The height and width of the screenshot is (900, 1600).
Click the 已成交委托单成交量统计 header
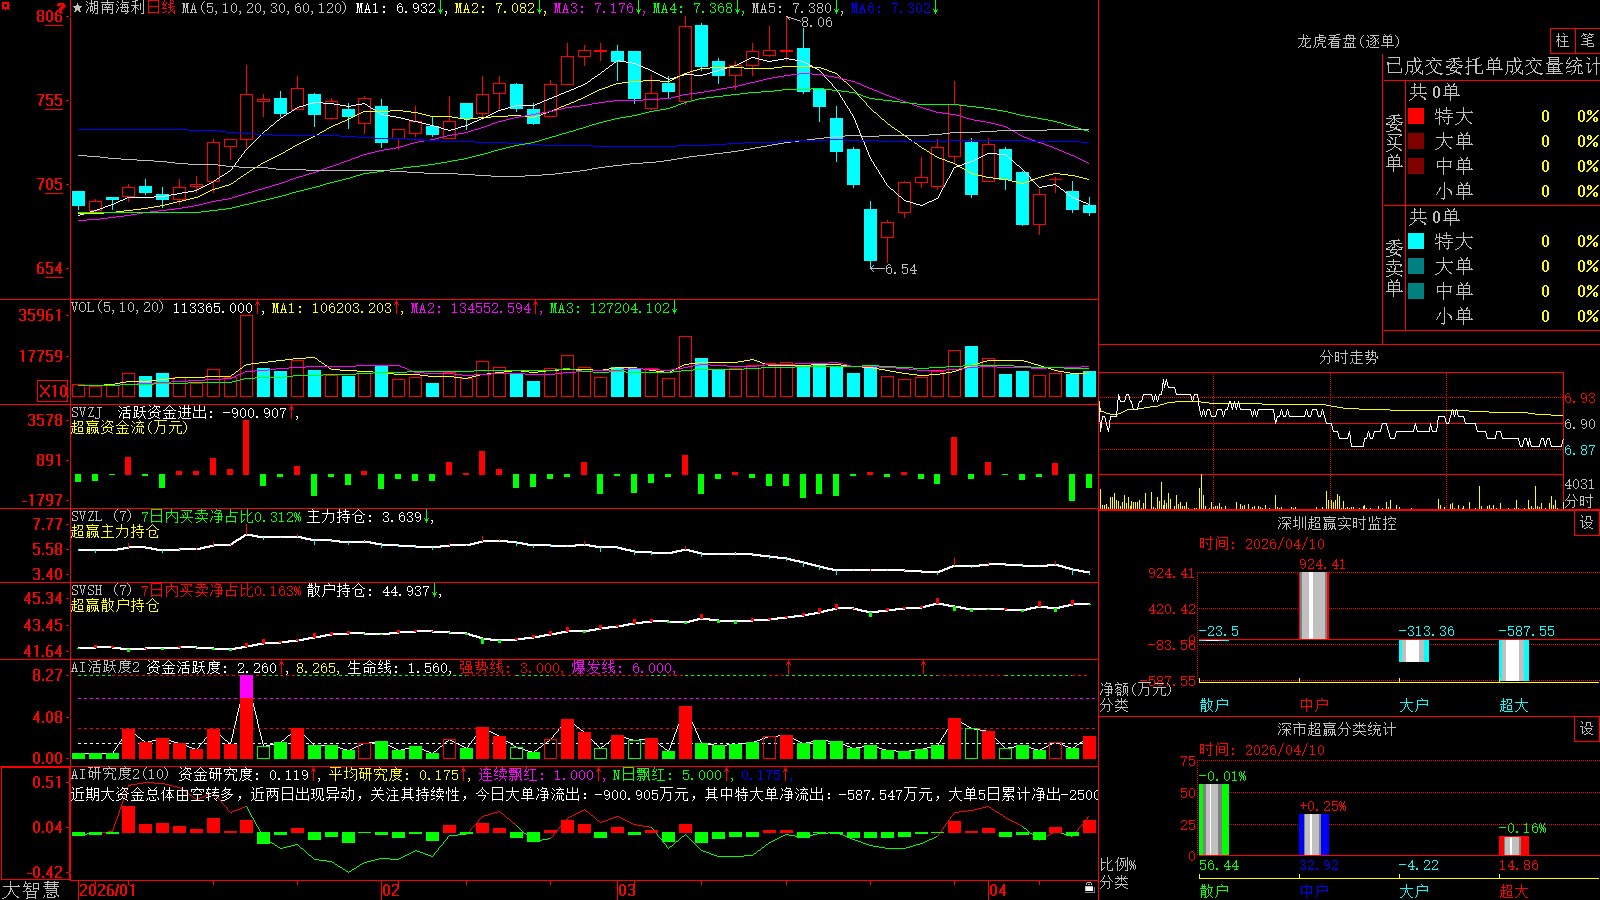(1492, 66)
